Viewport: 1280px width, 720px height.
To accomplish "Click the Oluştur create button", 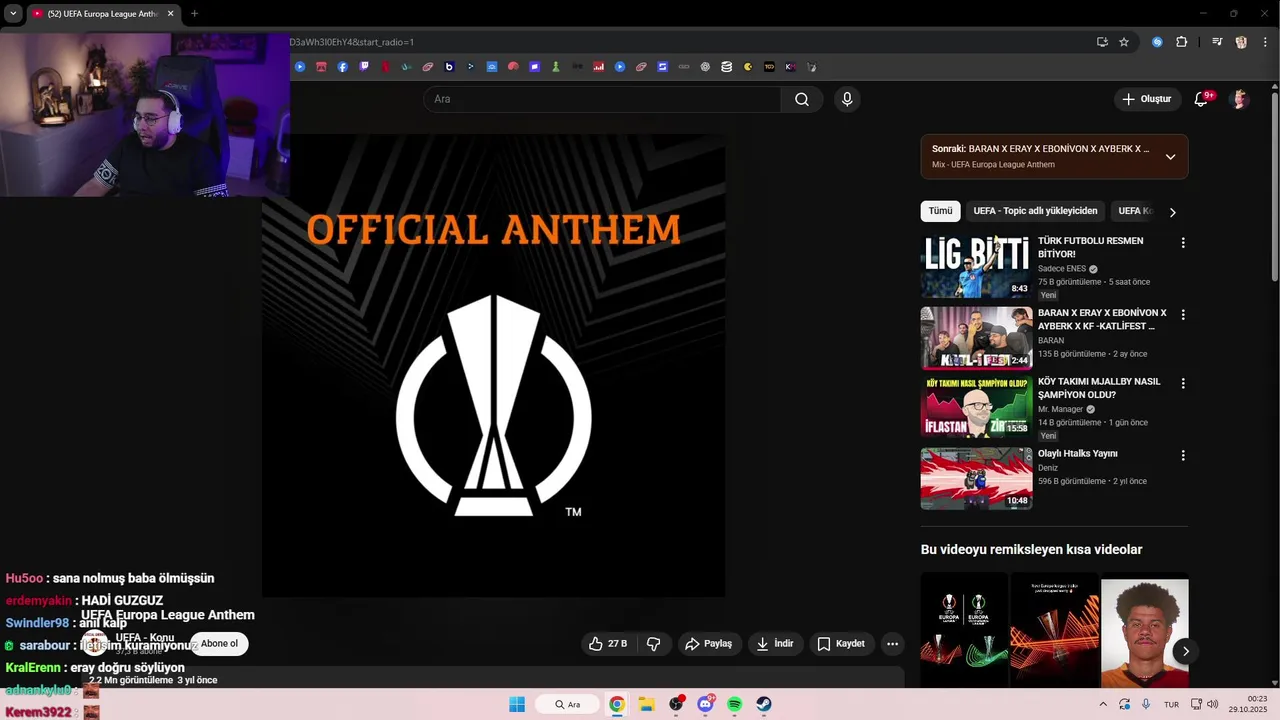I will 1146,99.
